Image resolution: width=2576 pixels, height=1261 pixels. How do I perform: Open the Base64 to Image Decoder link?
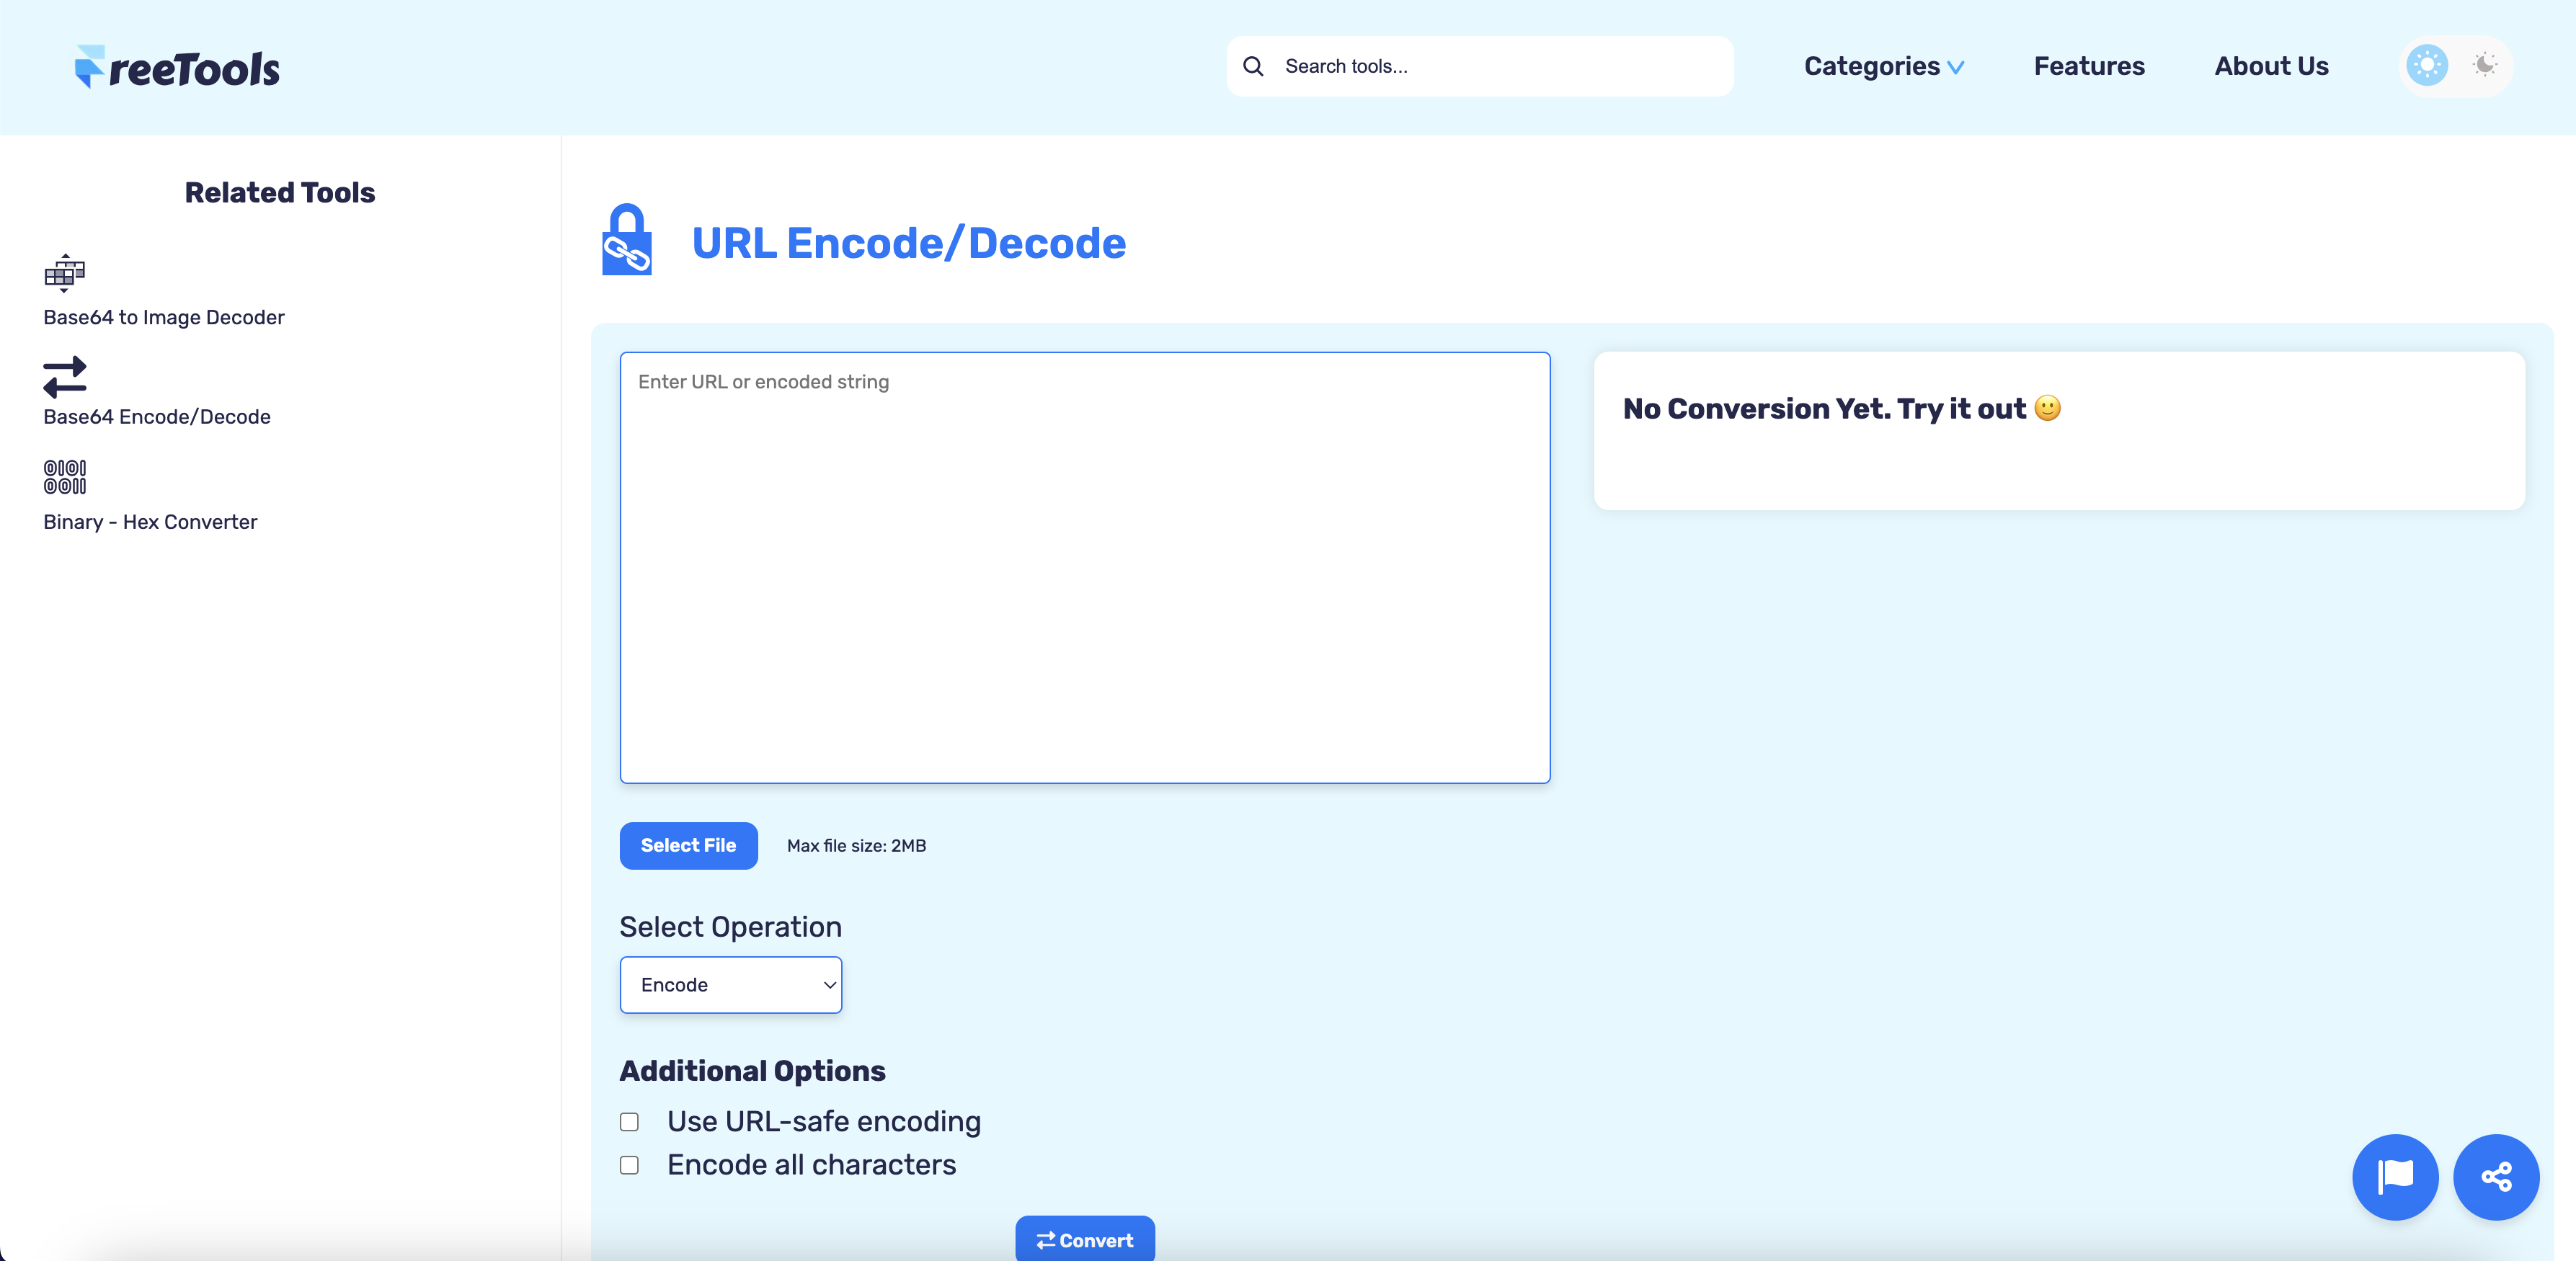(163, 317)
